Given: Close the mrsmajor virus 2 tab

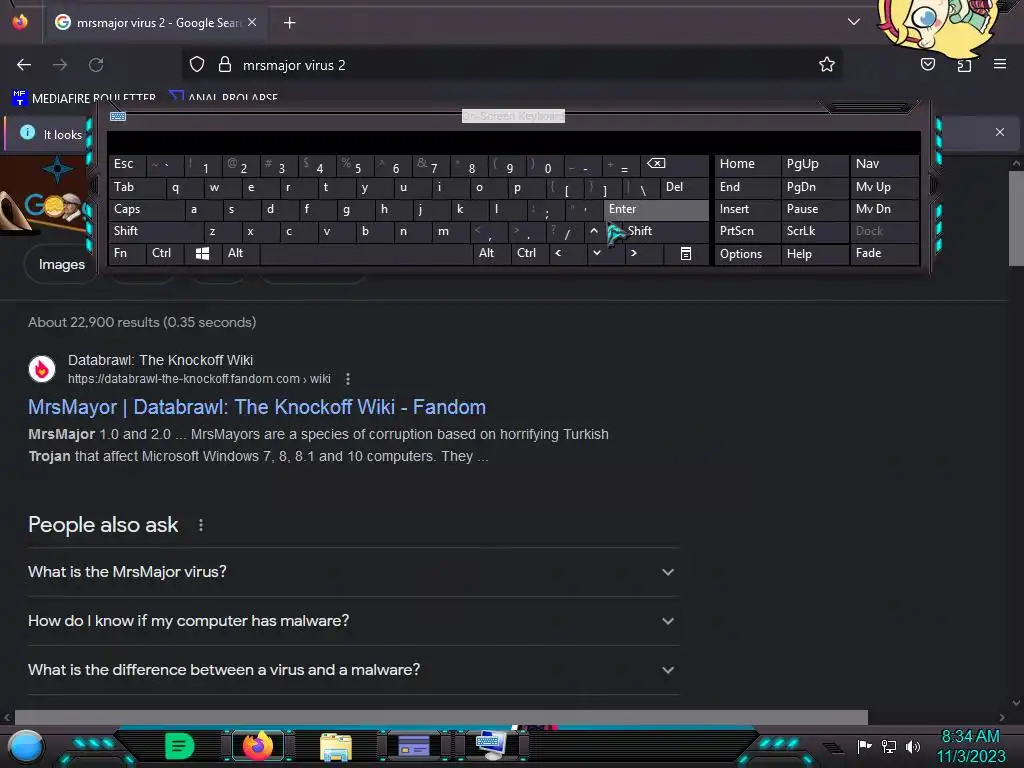Looking at the screenshot, I should (252, 22).
